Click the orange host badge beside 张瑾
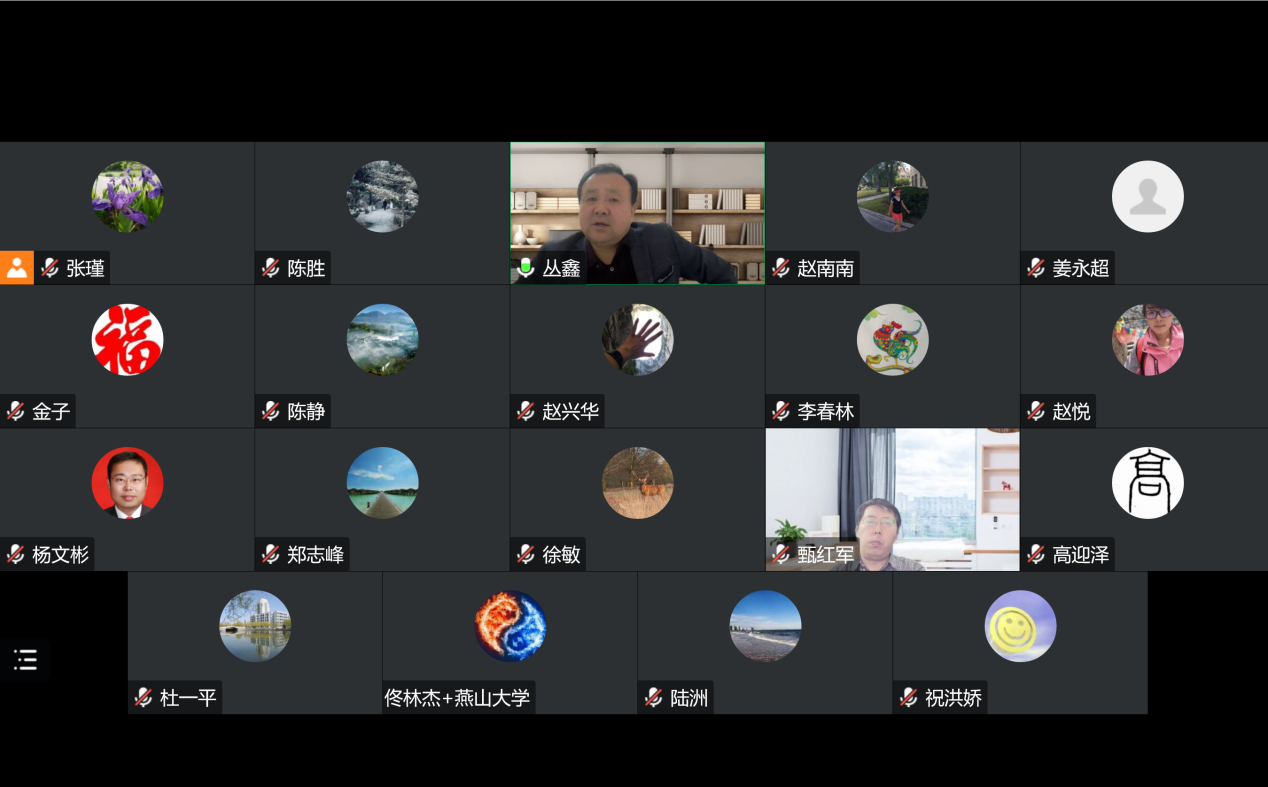Screen dimensions: 1268x787 [x=17, y=268]
